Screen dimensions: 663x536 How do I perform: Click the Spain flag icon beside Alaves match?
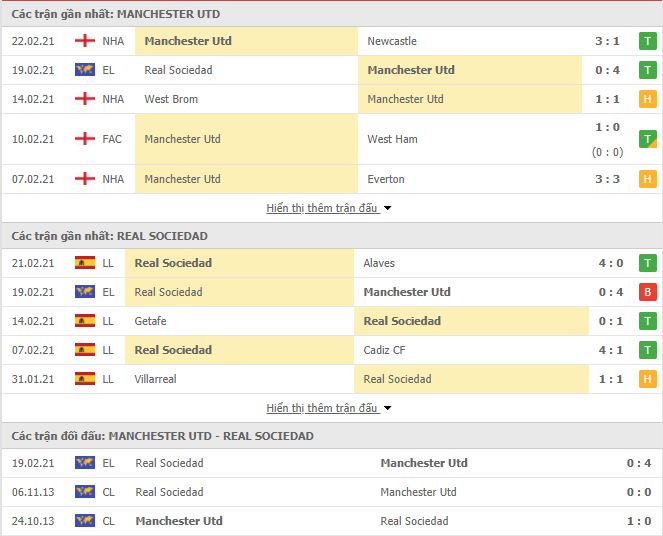coord(85,263)
